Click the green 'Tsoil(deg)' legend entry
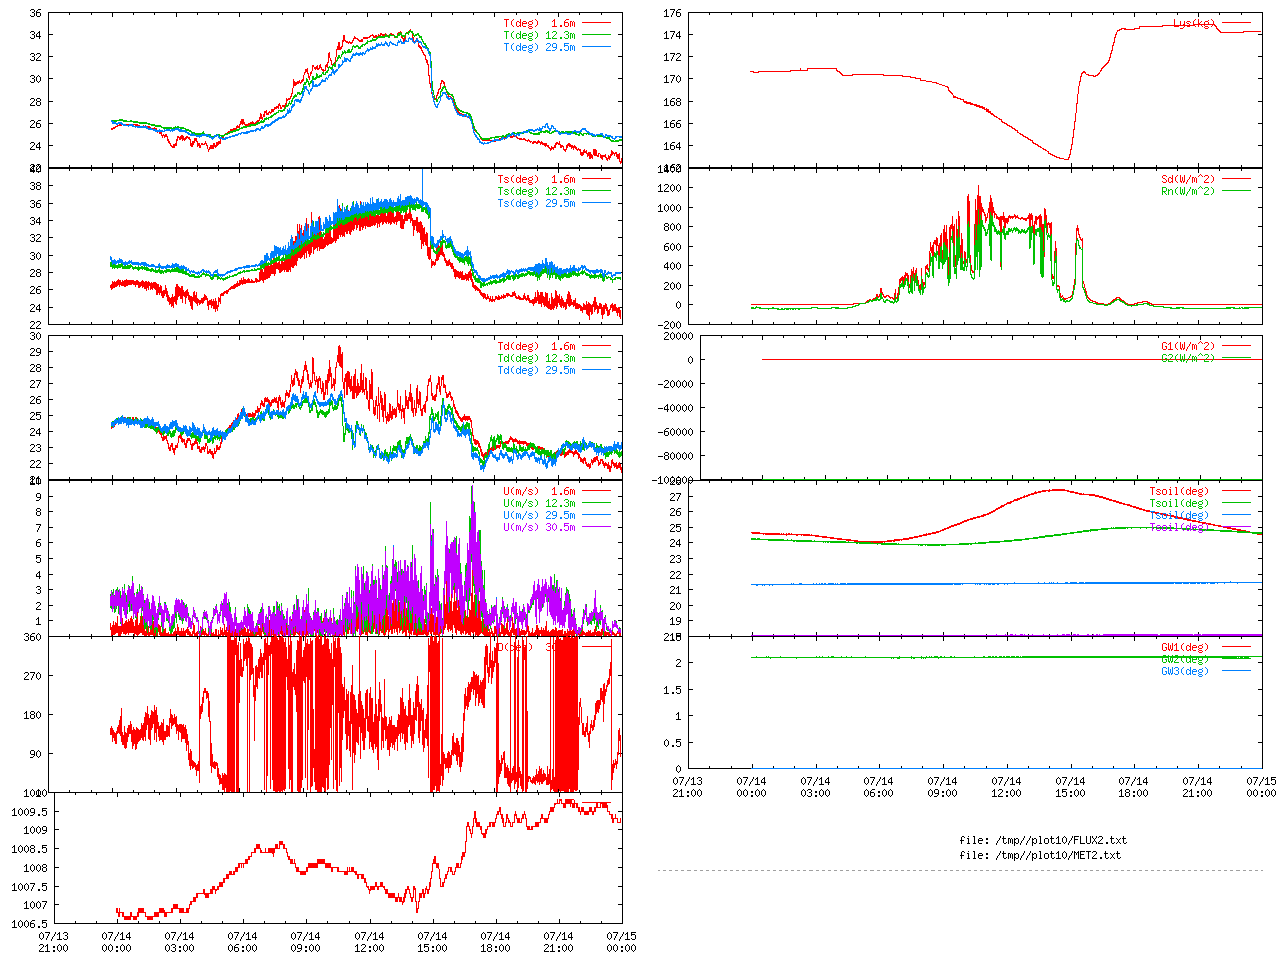Screen dimensions: 1280x960 [x=1179, y=504]
